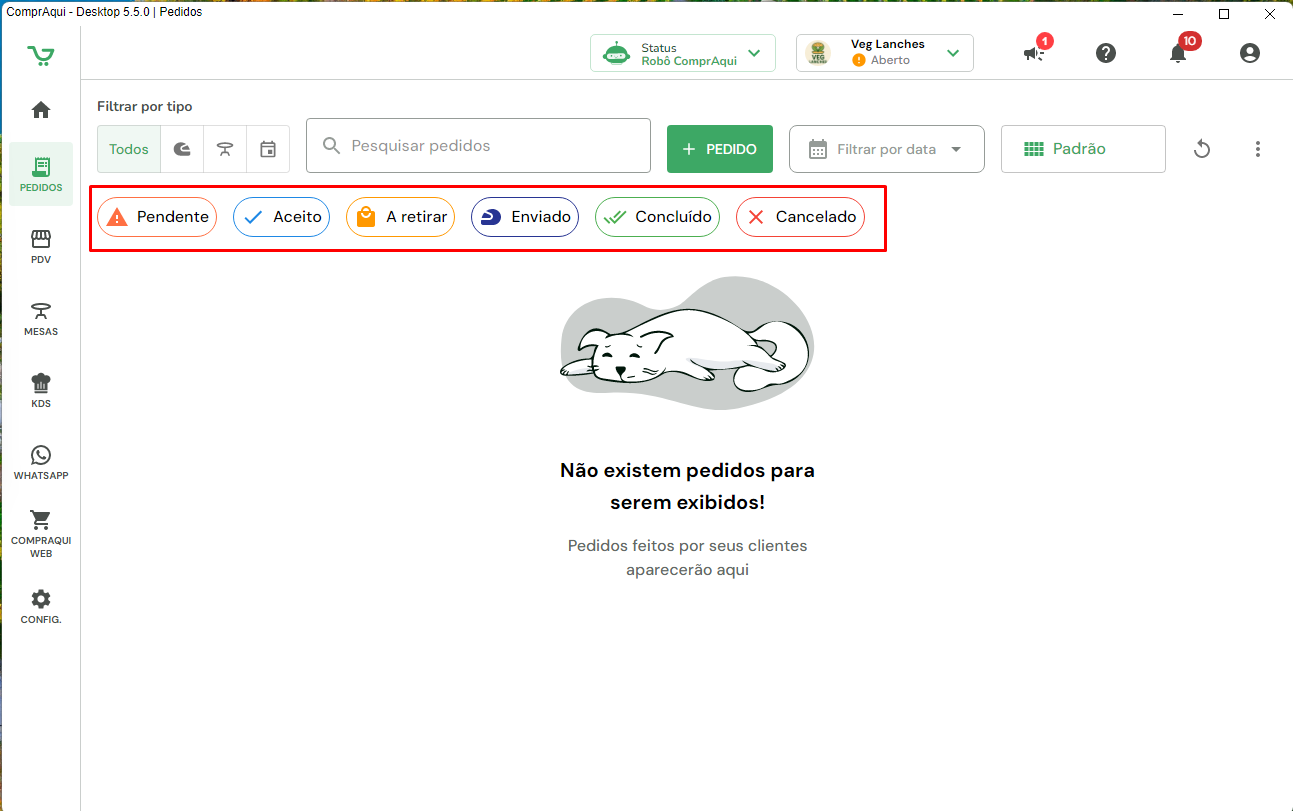Open the Mesas tables section
This screenshot has height=811, width=1293.
[41, 319]
